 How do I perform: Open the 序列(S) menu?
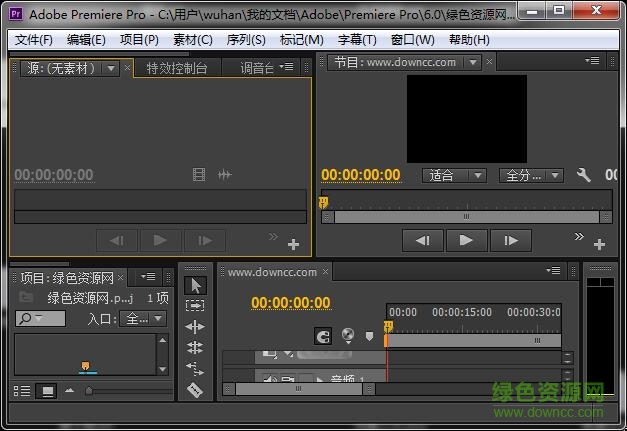pos(245,40)
